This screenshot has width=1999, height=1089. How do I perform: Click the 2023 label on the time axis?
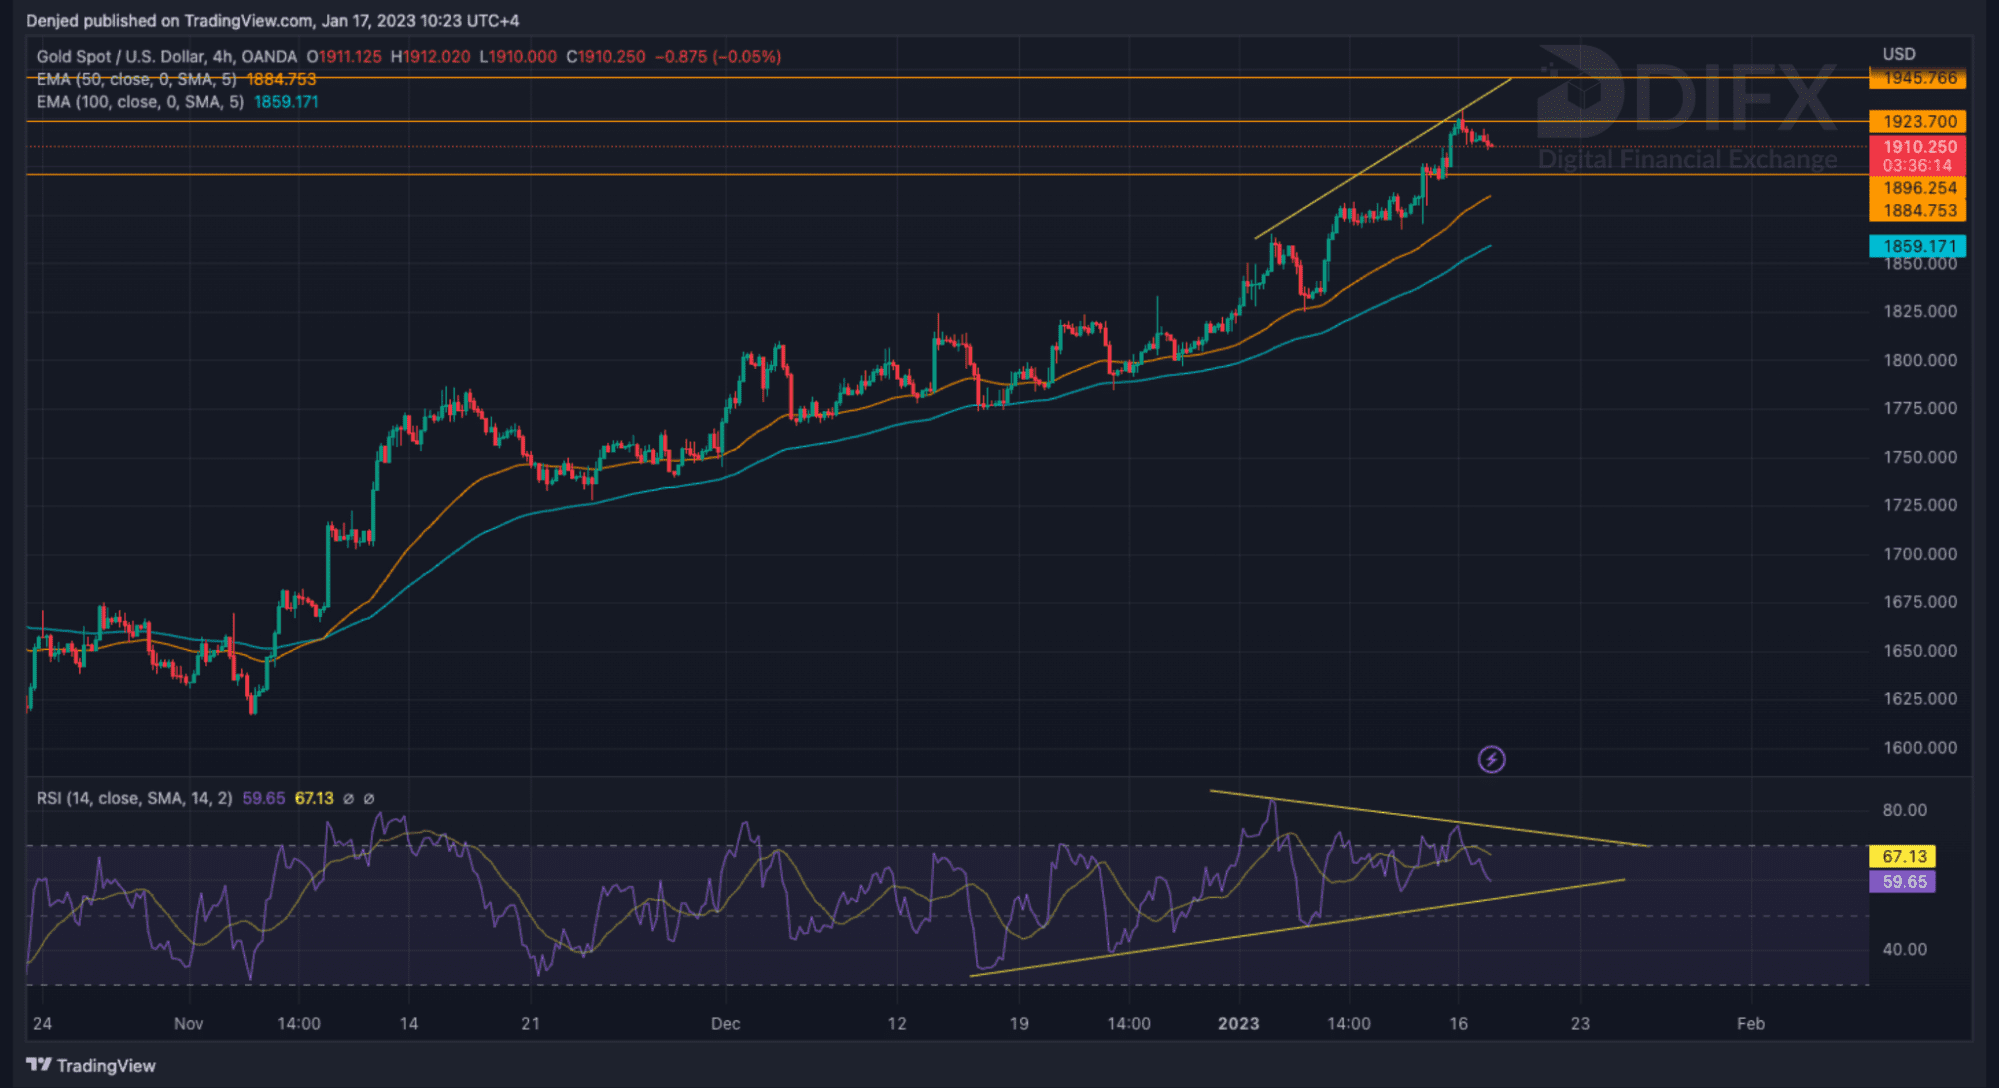tap(1238, 1024)
